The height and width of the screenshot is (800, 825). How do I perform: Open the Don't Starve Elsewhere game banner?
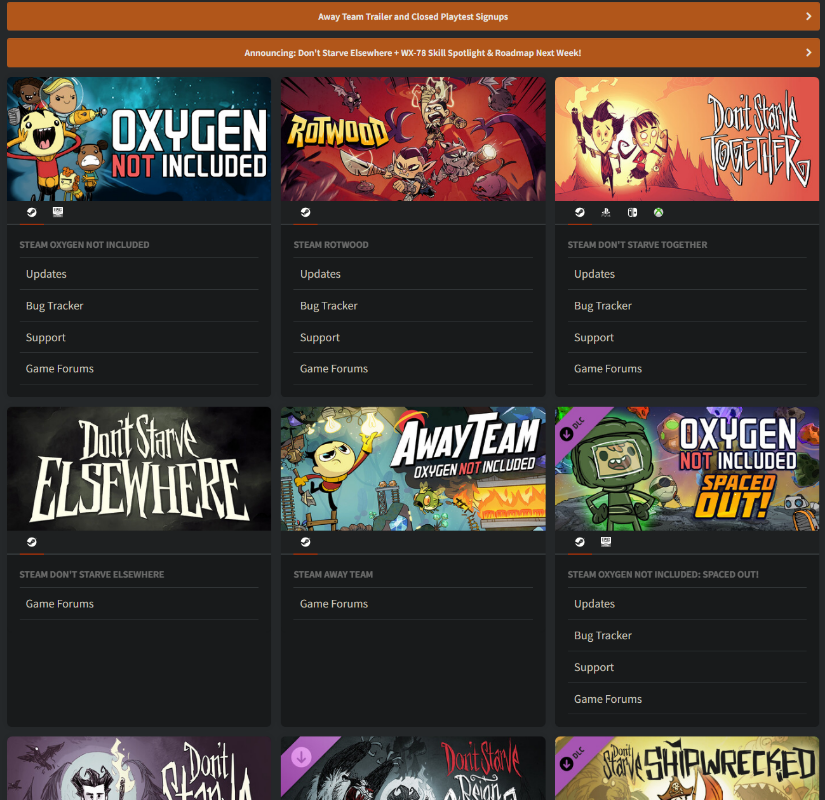pyautogui.click(x=139, y=468)
